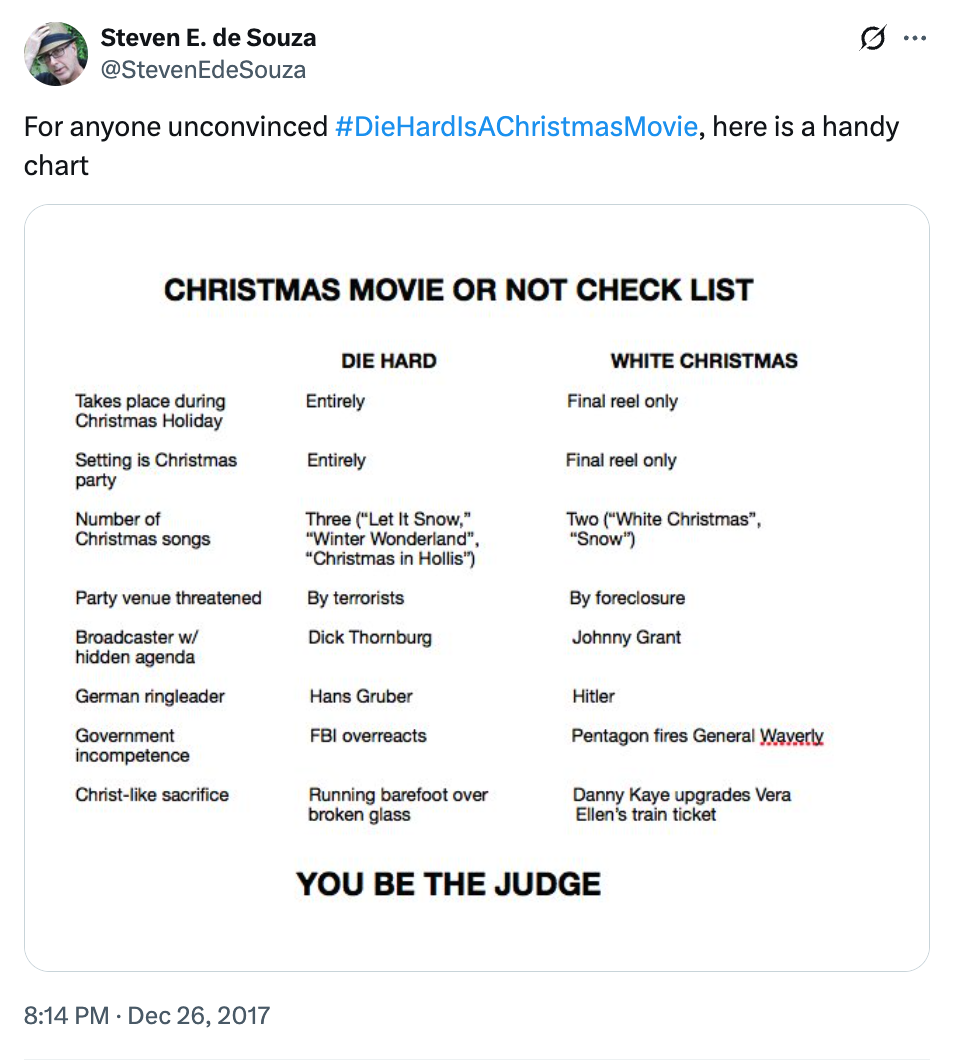Click the "Dick Thornburg" chart entry
The height and width of the screenshot is (1060, 956).
point(370,637)
